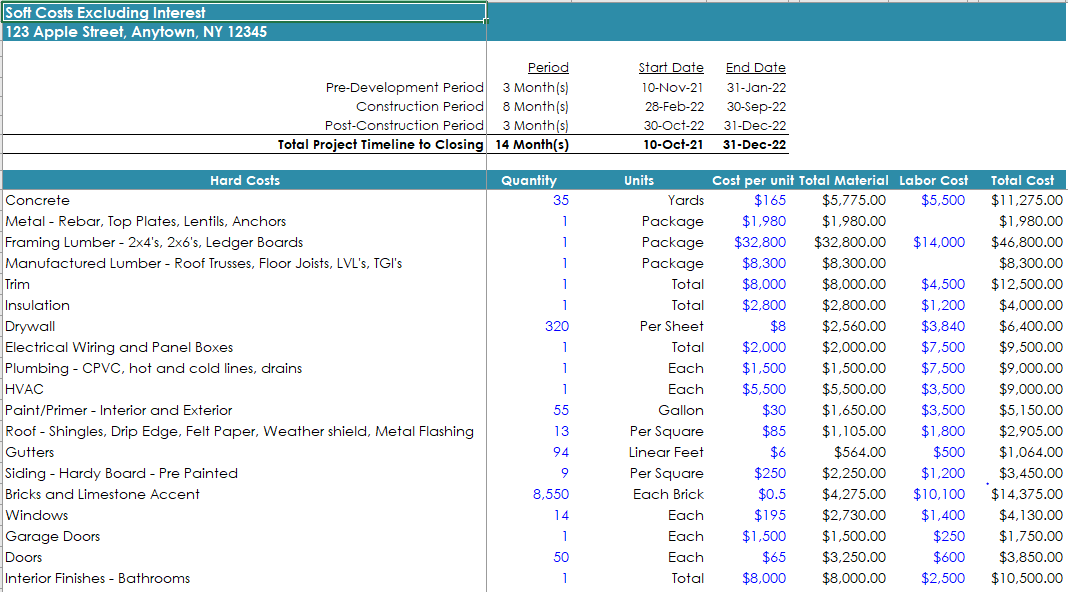Select the 'Hard Costs' column header
This screenshot has width=1068, height=592.
pyautogui.click(x=245, y=180)
